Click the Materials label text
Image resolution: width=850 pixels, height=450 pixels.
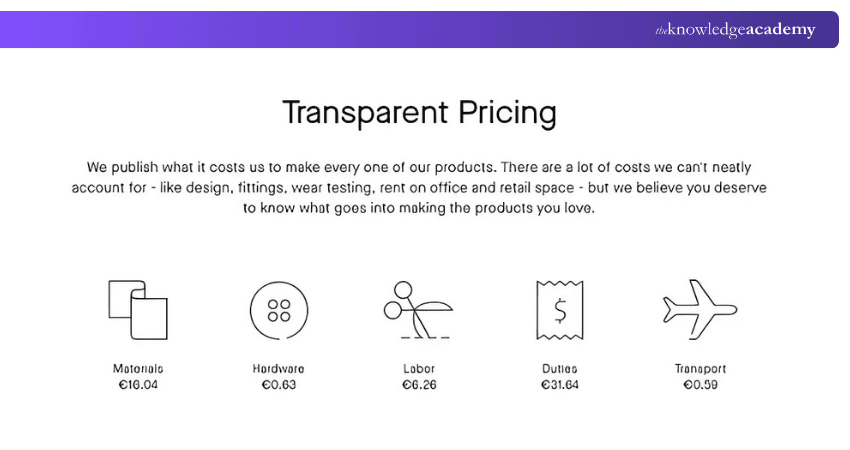click(138, 369)
